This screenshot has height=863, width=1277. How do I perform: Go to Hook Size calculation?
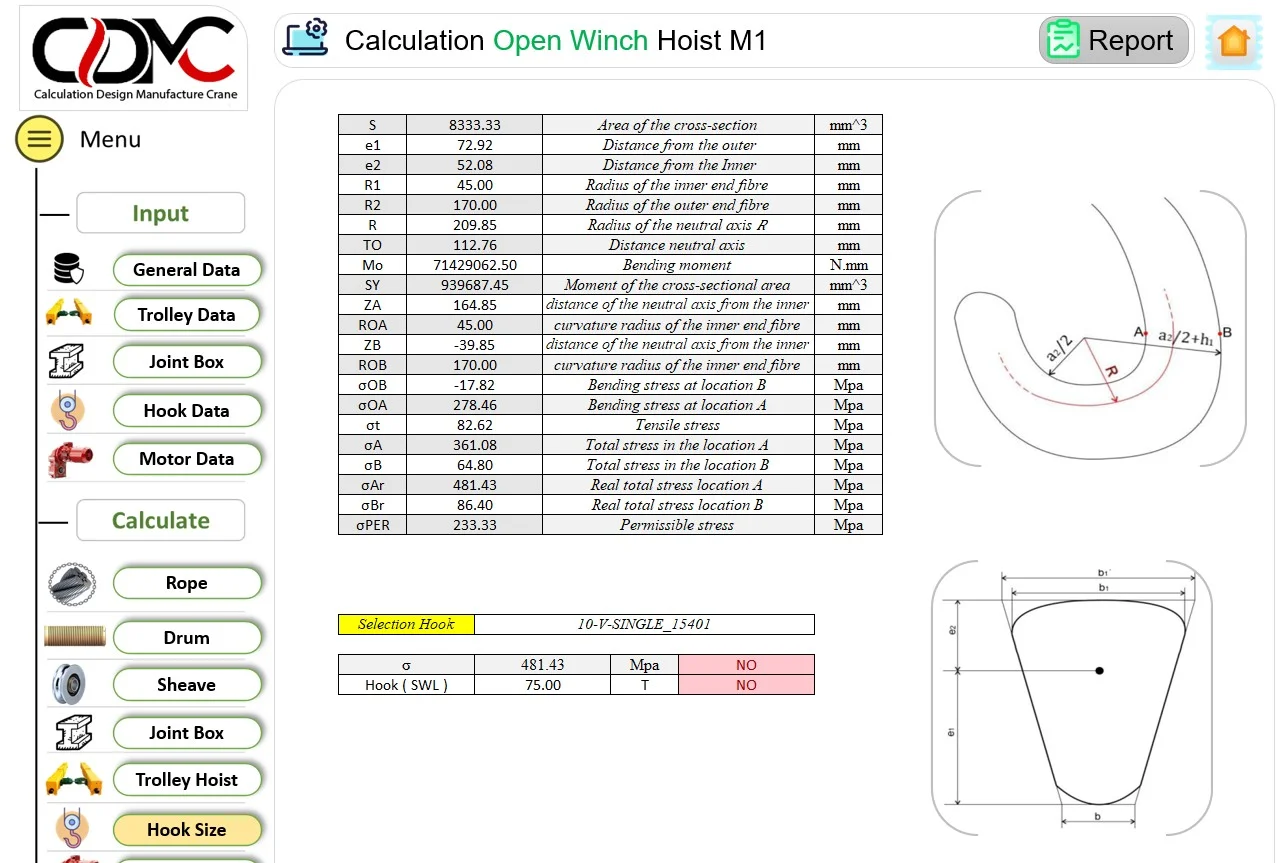point(186,830)
